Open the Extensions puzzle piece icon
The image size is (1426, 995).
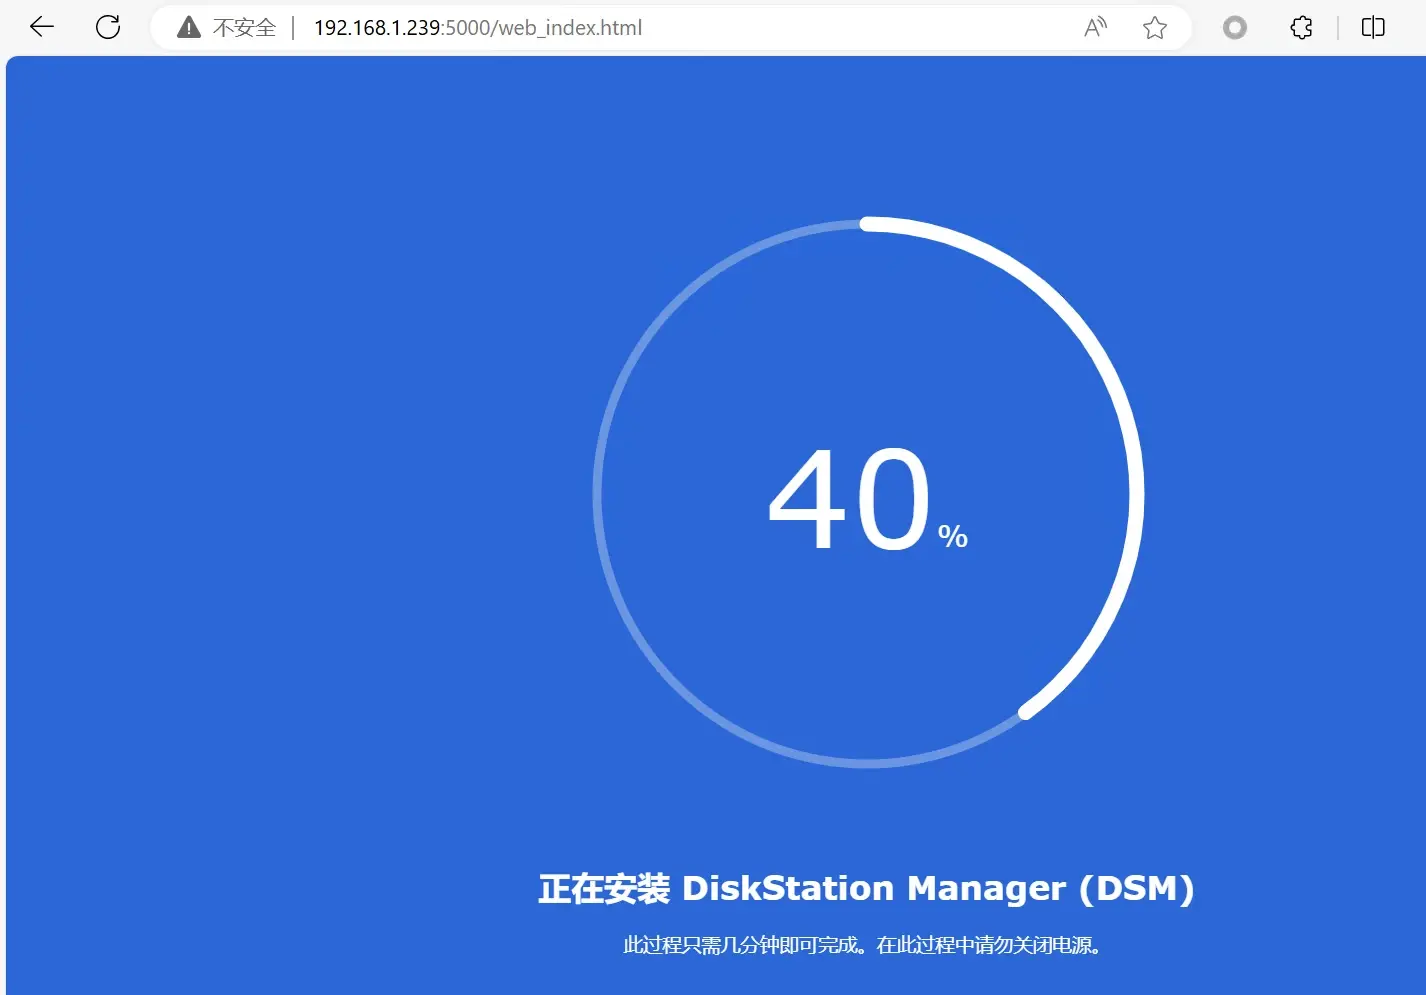1301,28
